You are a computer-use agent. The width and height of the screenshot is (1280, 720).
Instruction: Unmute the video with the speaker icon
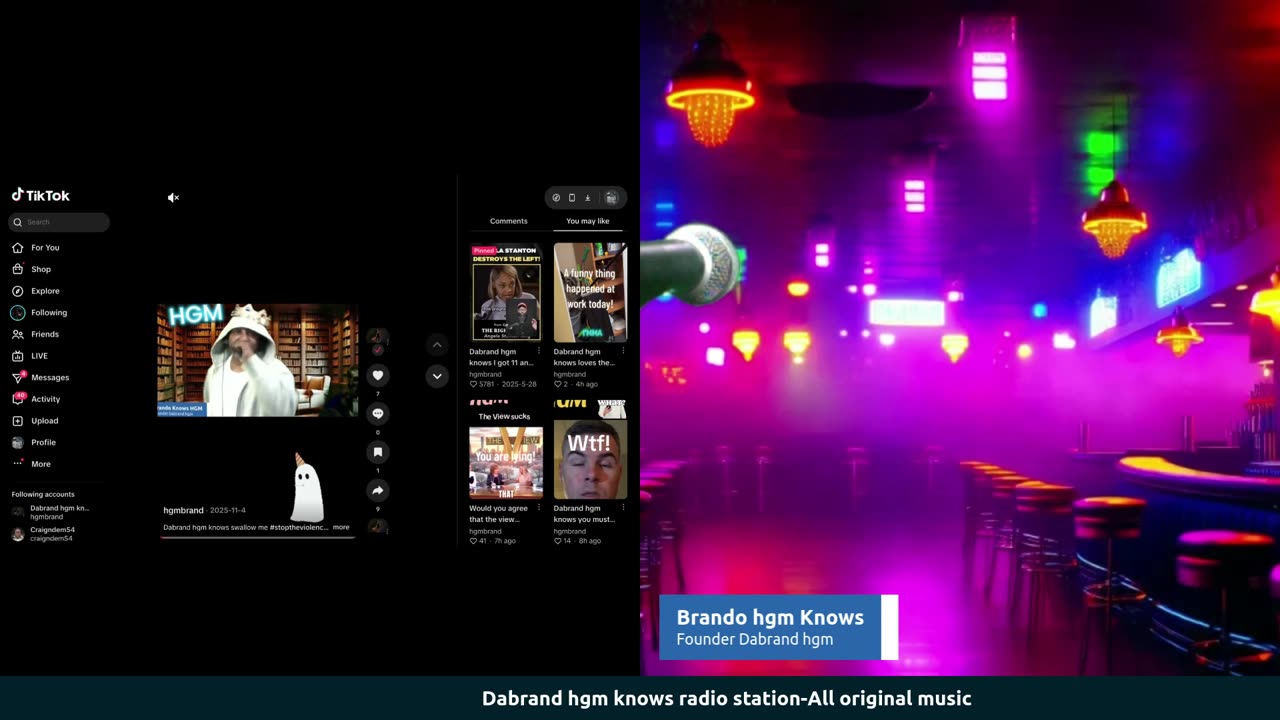(x=173, y=198)
